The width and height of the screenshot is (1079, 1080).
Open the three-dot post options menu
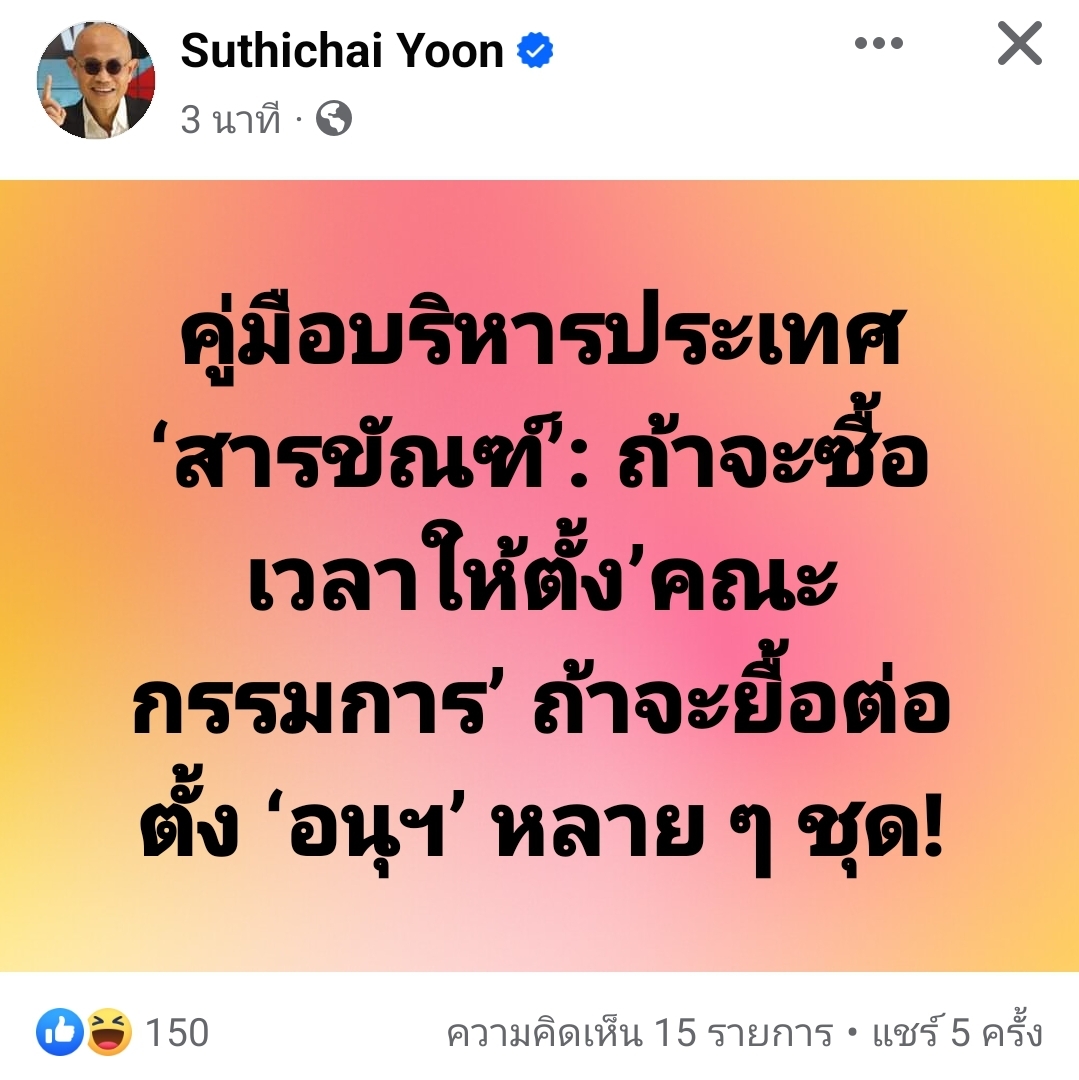click(x=879, y=43)
